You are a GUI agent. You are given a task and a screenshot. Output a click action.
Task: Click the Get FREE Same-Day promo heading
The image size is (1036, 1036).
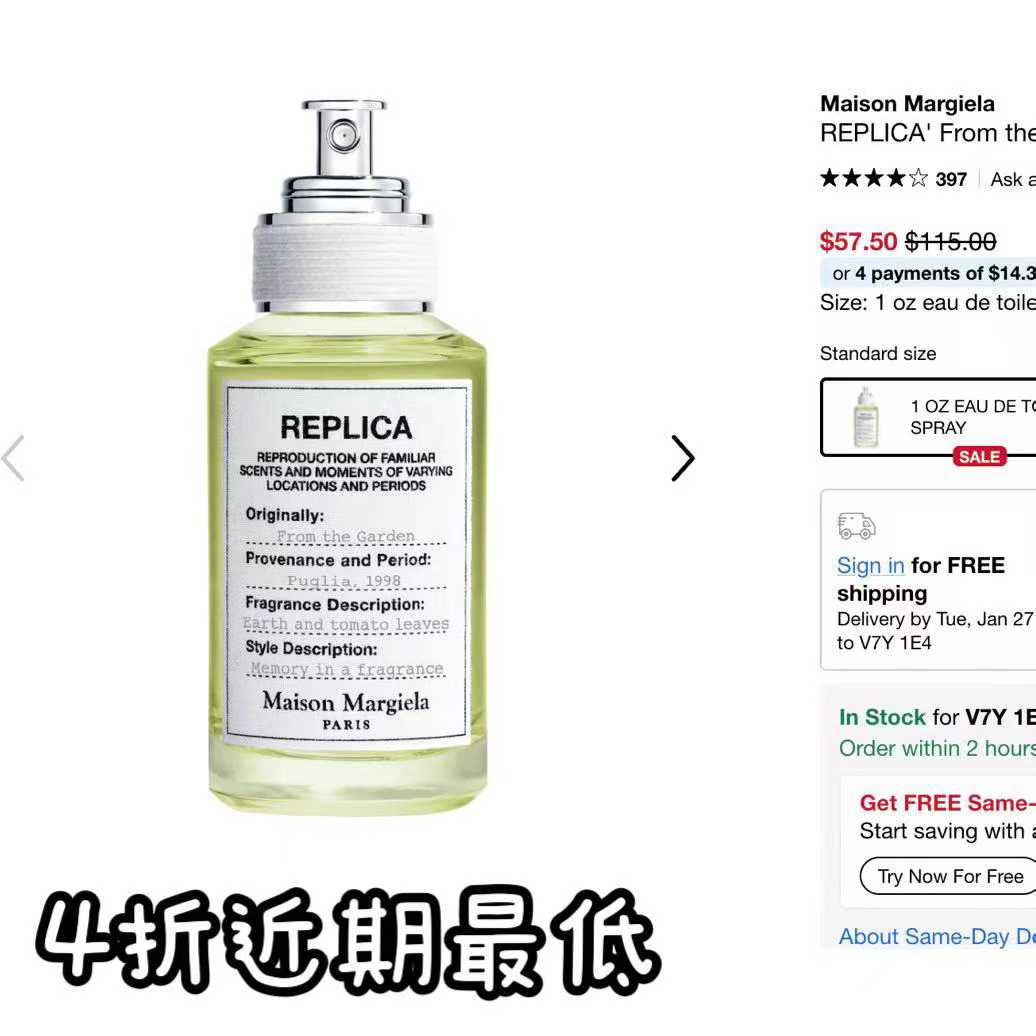click(947, 803)
